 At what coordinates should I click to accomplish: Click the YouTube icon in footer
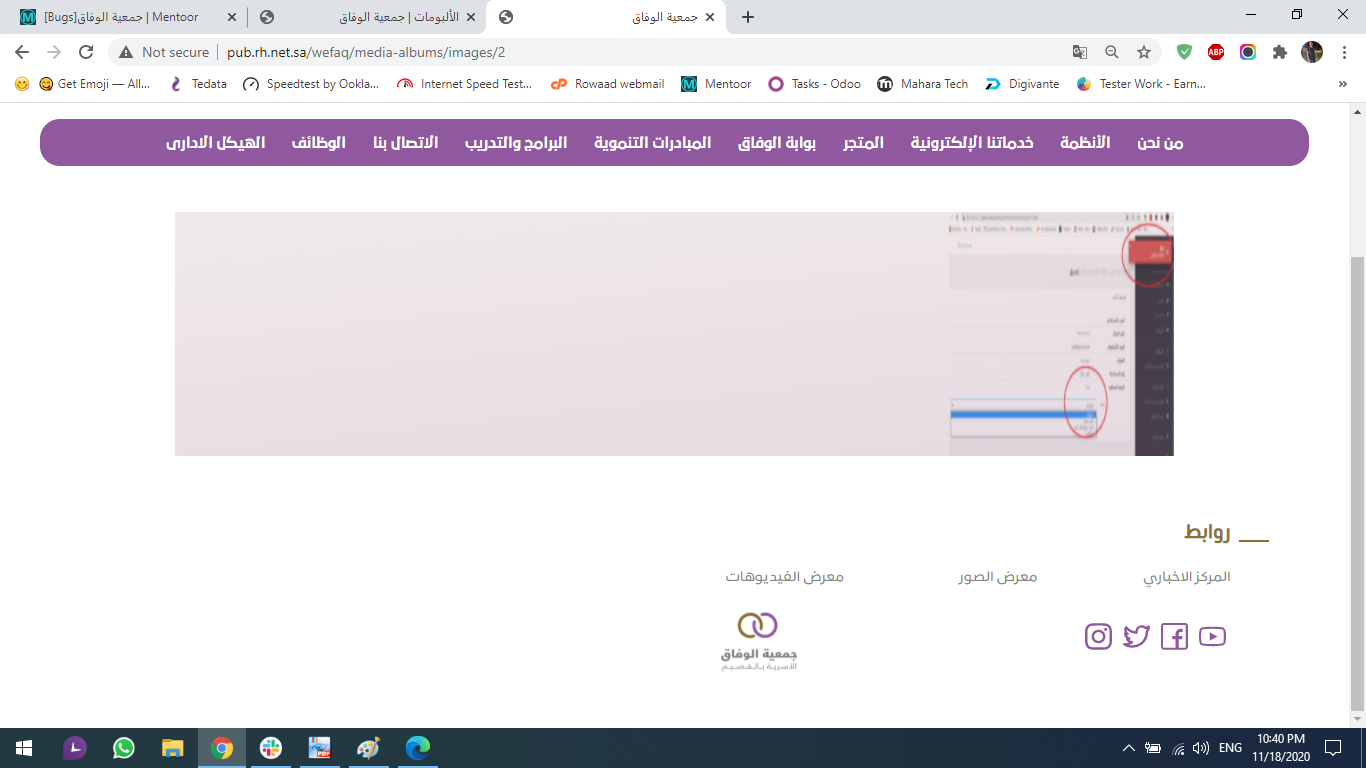[1212, 637]
